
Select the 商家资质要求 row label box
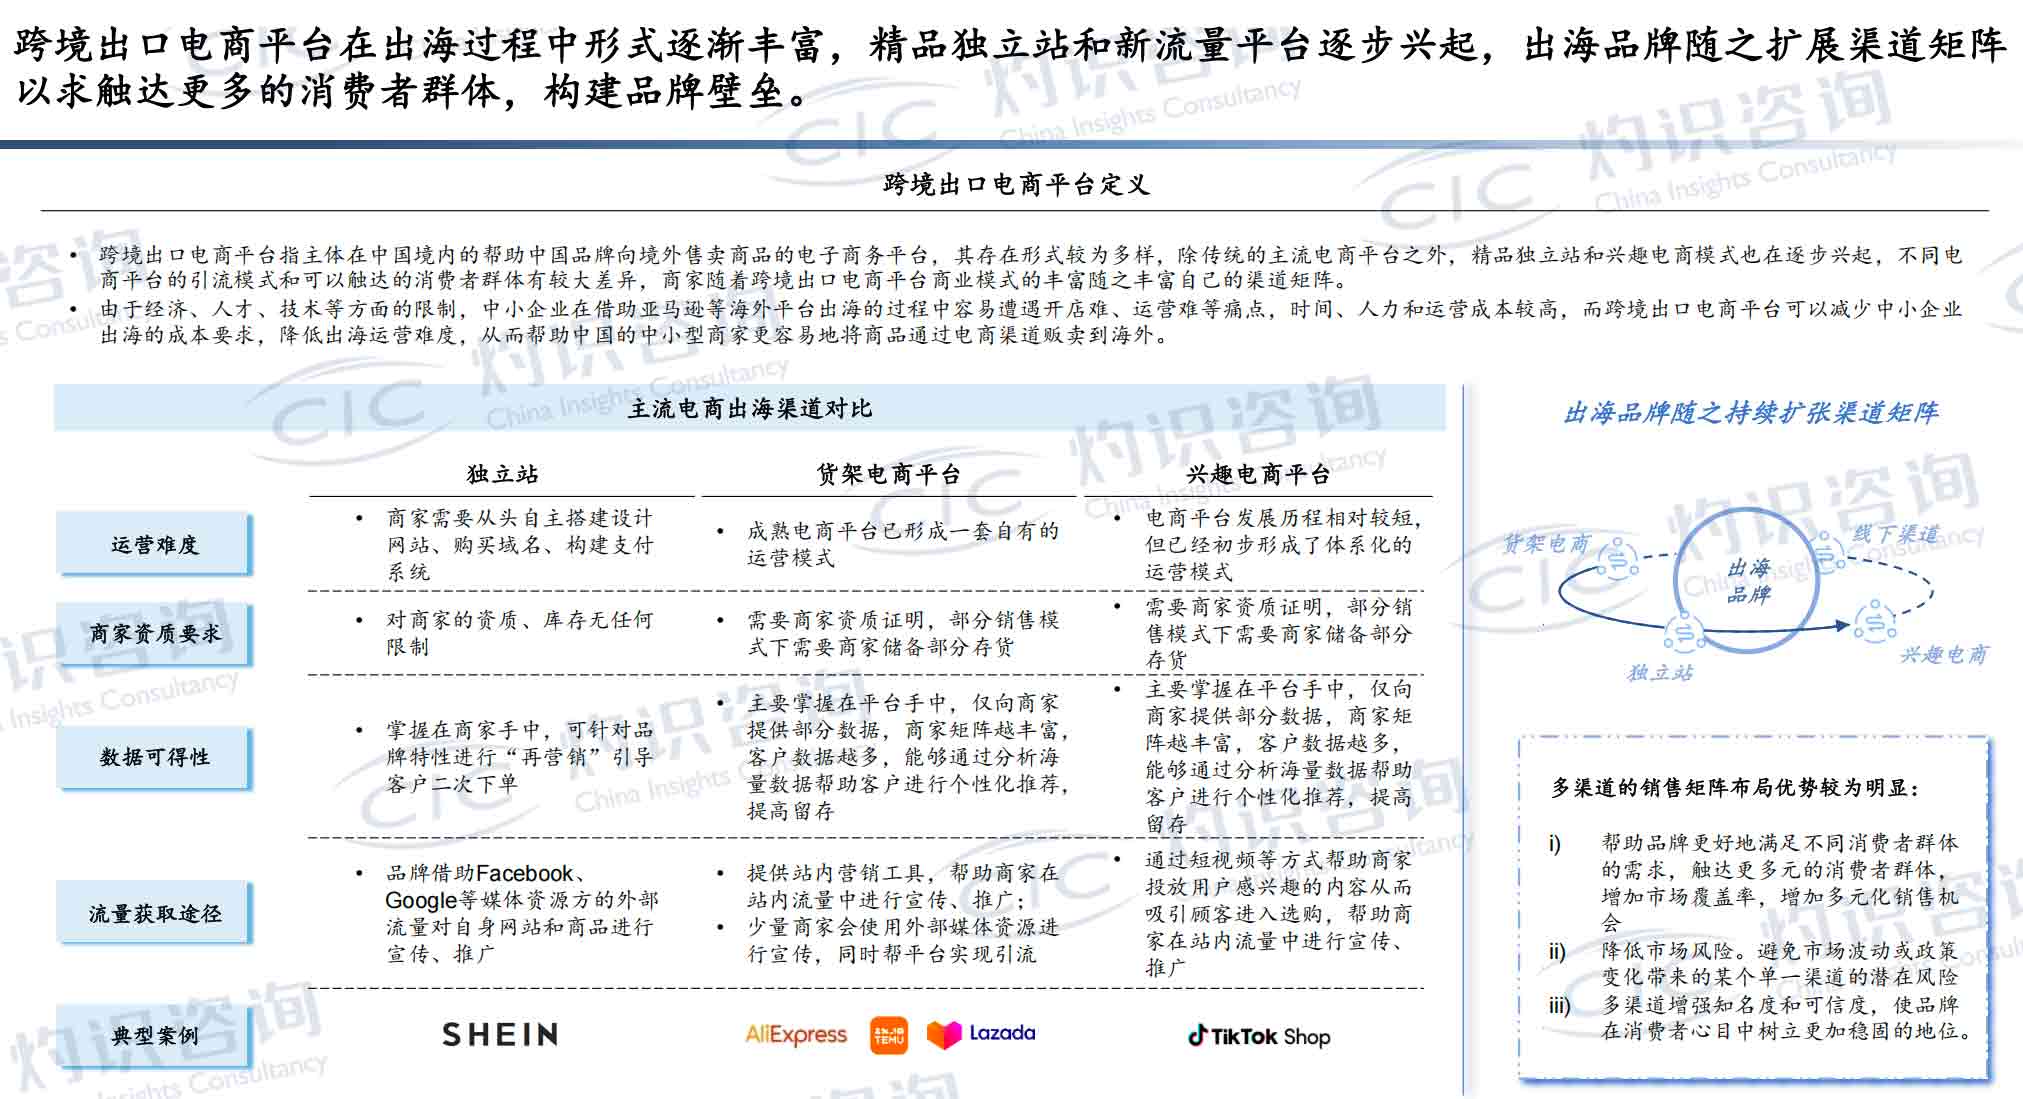click(x=153, y=633)
